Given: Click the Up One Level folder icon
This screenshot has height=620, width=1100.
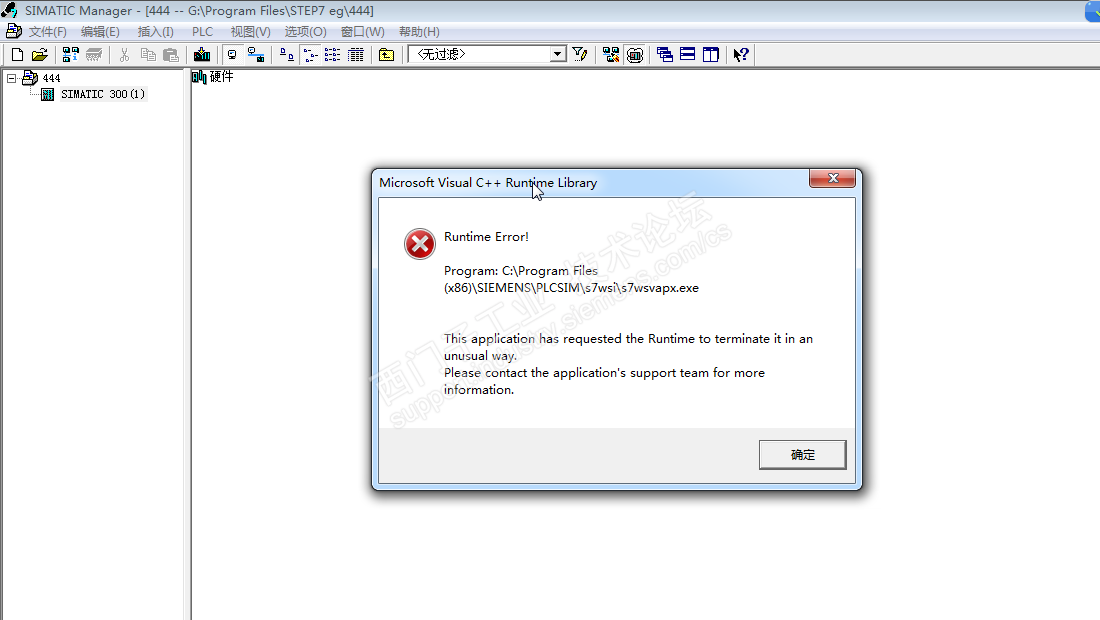Looking at the screenshot, I should tap(387, 55).
